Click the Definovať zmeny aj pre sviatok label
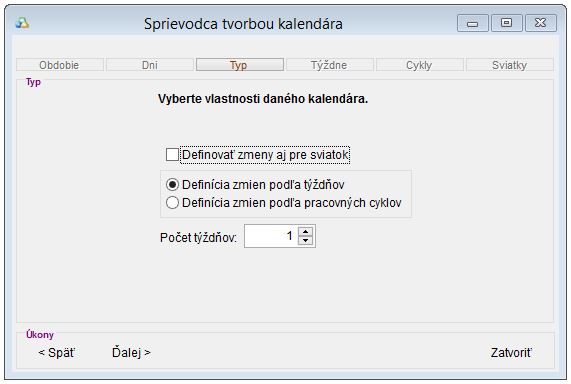 265,155
